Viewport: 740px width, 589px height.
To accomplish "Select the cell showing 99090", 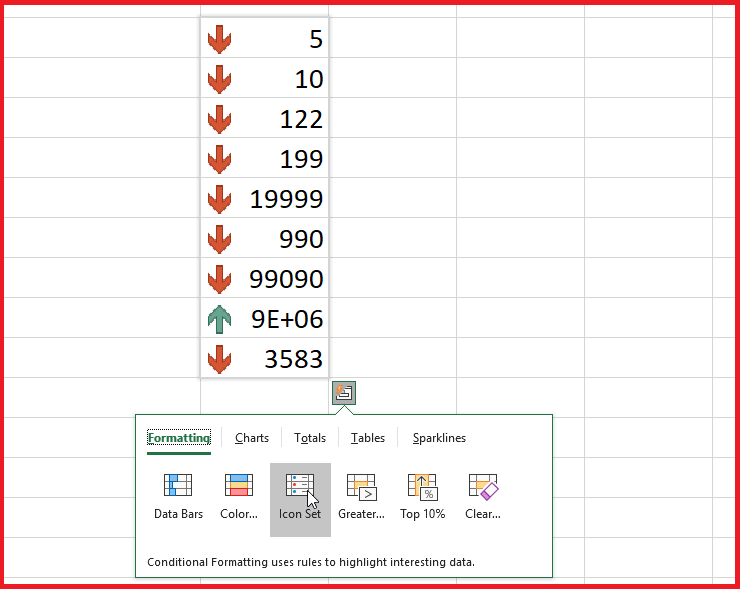I will click(265, 279).
